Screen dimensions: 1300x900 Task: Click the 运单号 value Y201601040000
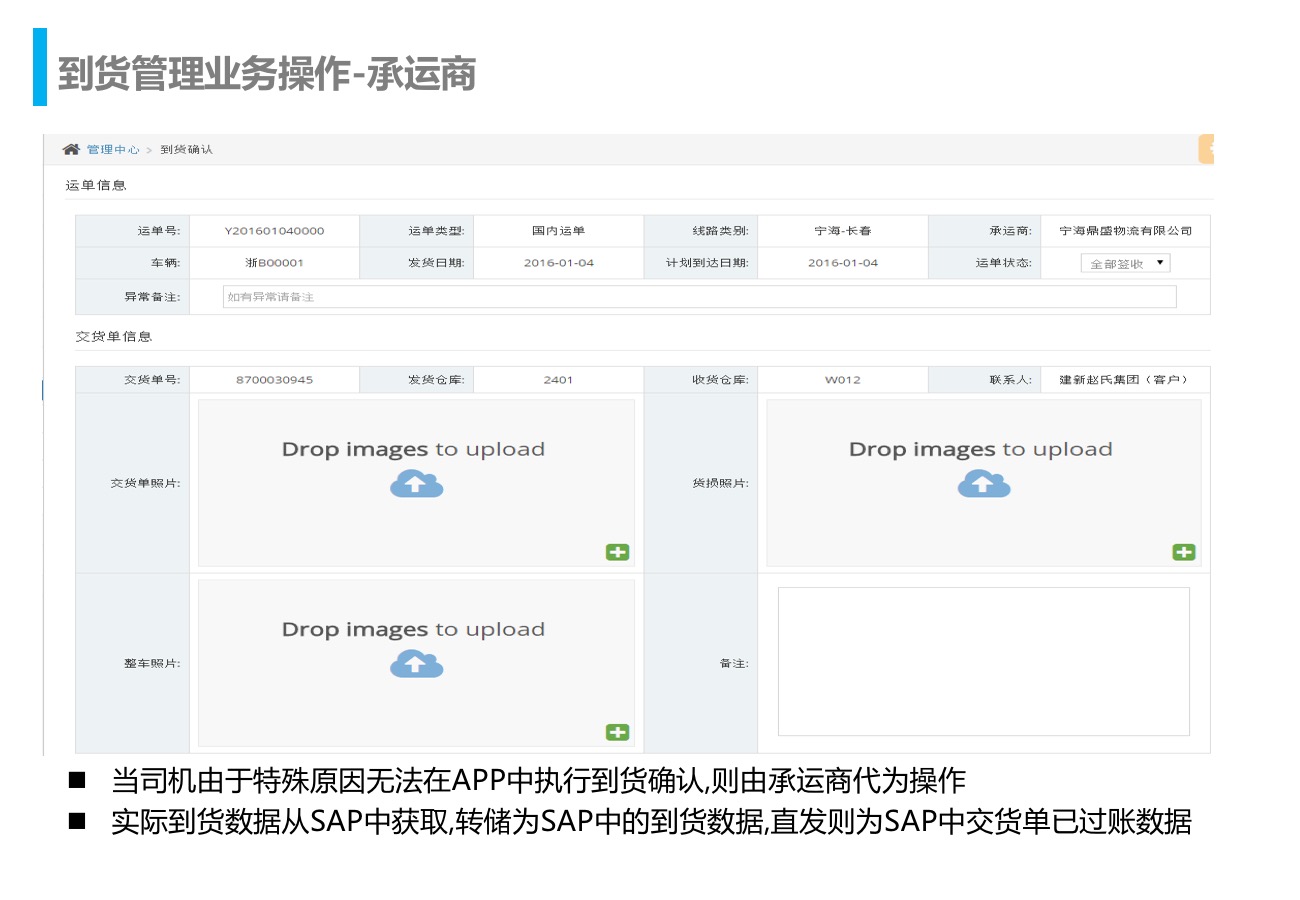point(274,231)
